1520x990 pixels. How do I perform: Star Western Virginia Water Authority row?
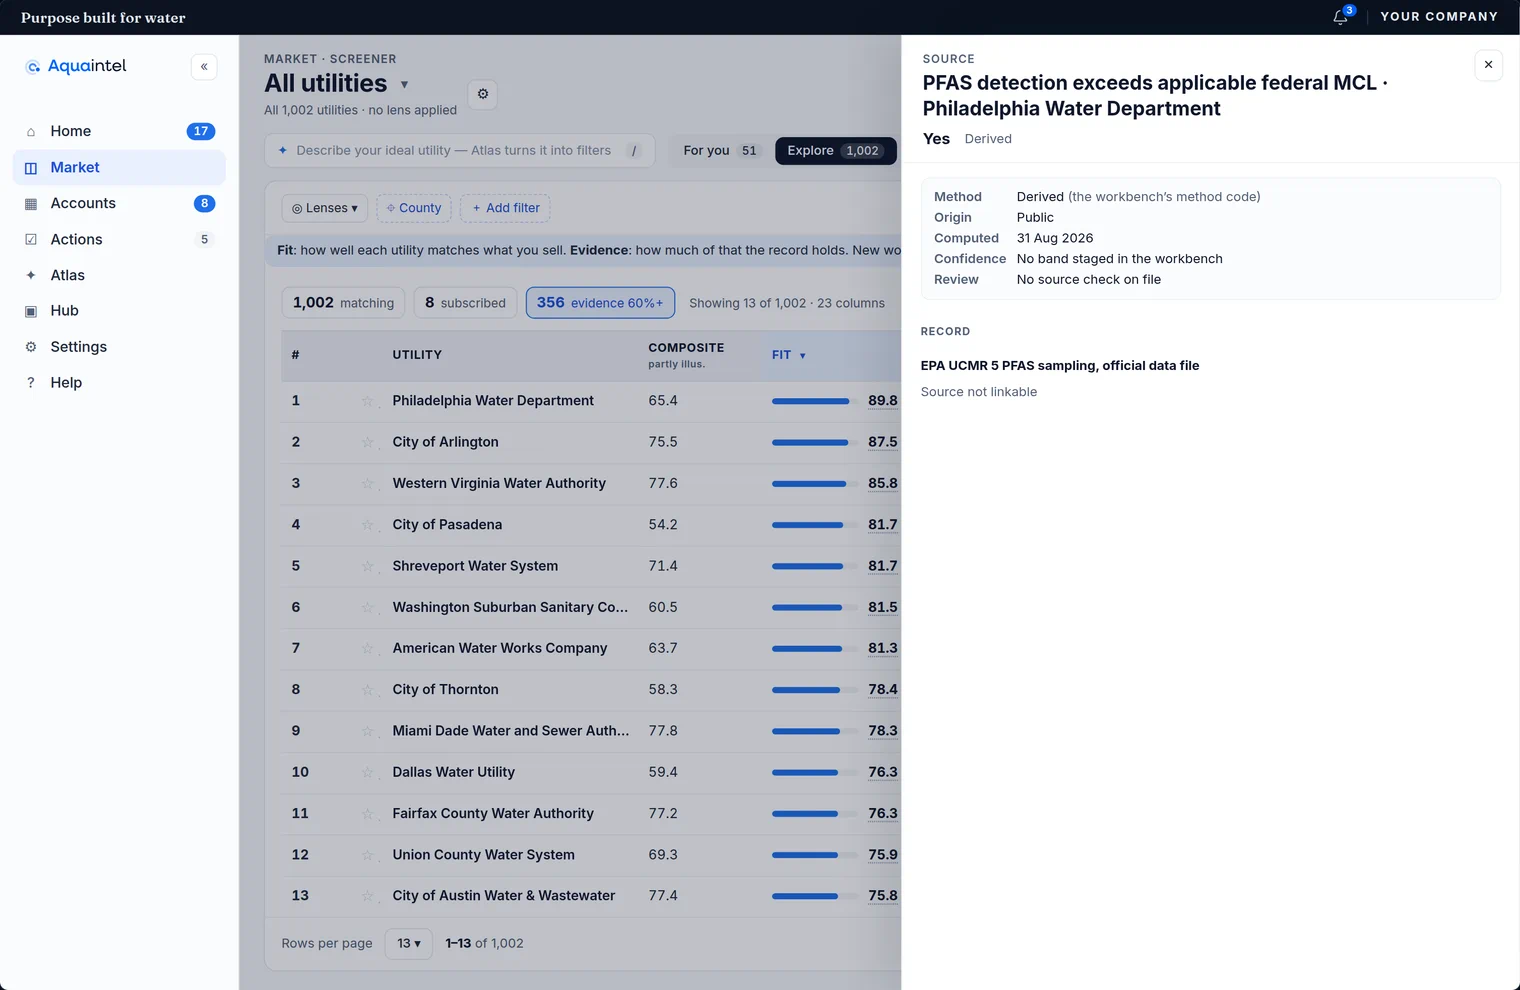[367, 483]
